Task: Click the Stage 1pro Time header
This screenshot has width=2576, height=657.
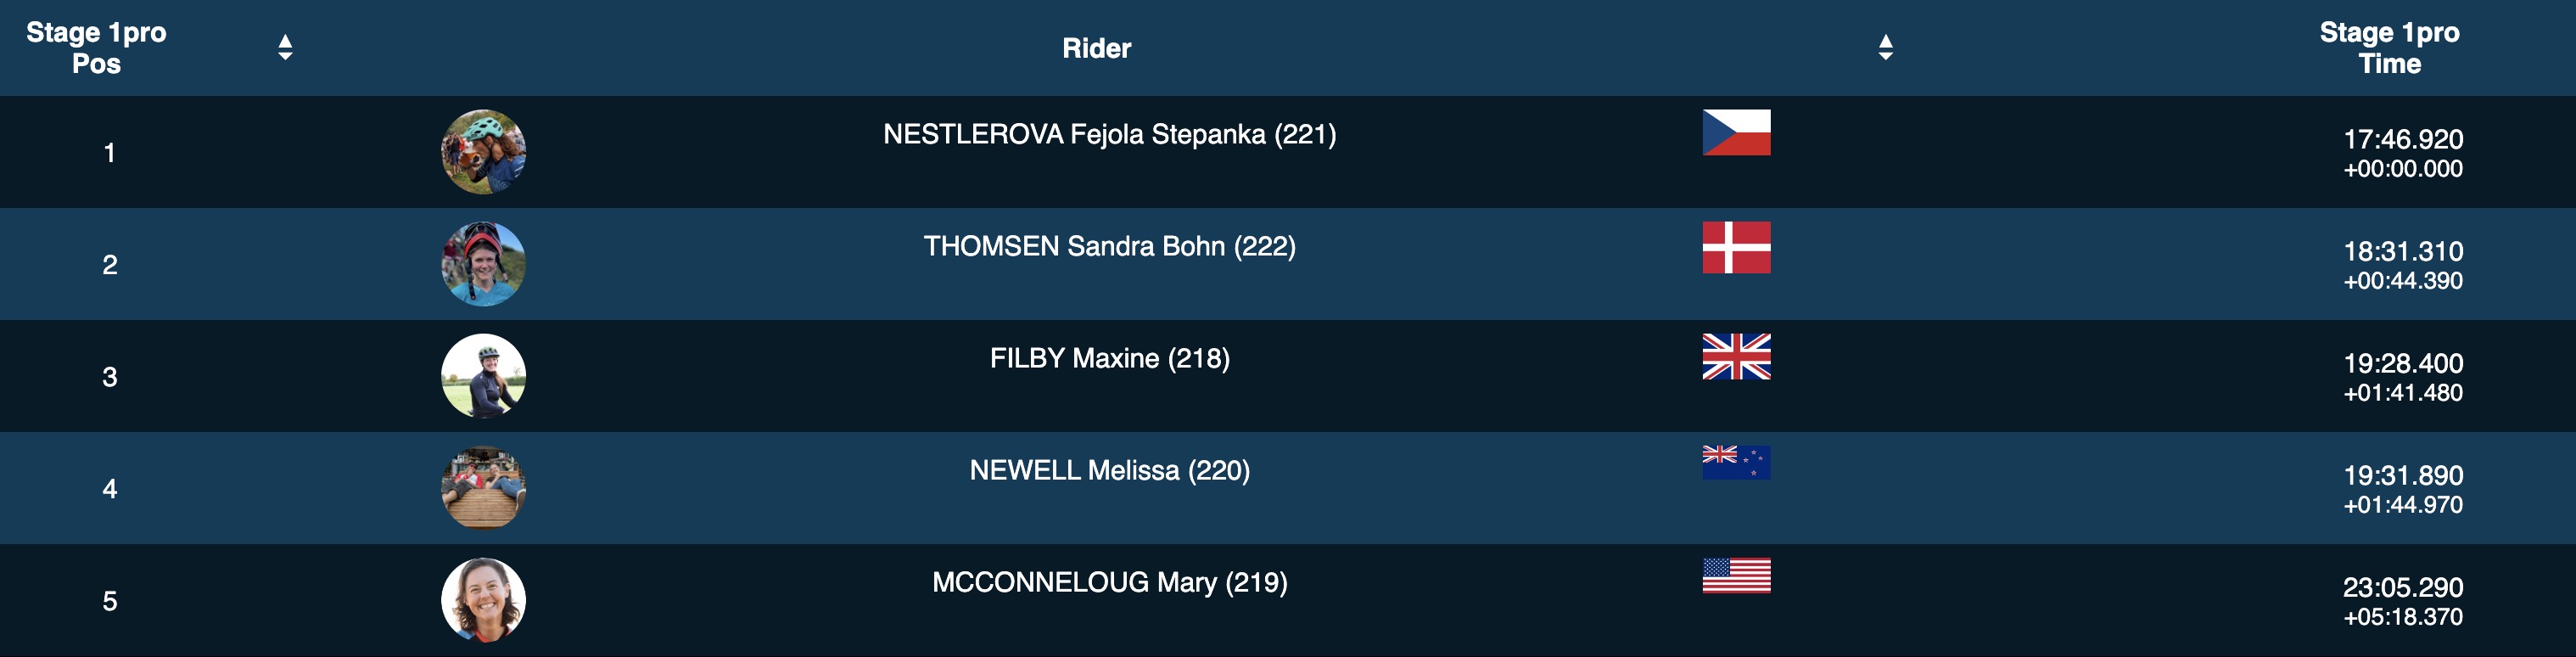Action: (x=2389, y=48)
